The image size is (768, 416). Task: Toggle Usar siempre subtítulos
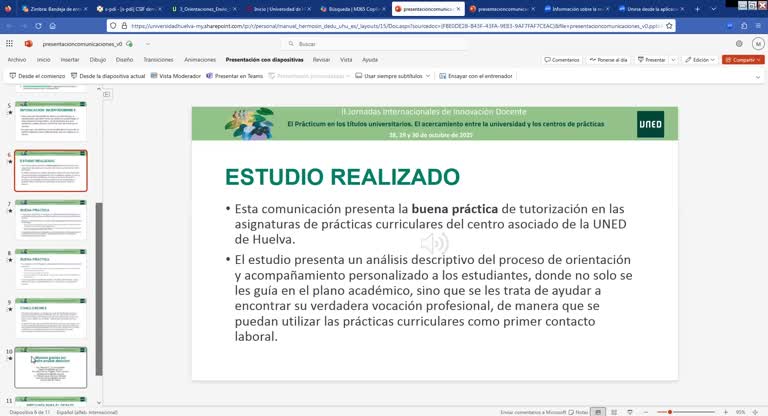click(x=389, y=76)
